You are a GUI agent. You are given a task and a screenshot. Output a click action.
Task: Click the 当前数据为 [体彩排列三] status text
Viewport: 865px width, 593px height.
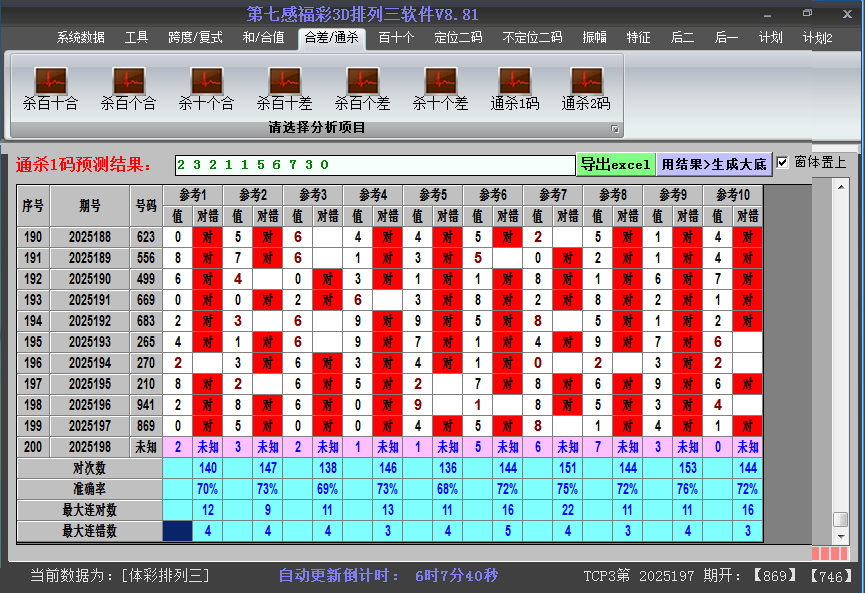coord(120,576)
